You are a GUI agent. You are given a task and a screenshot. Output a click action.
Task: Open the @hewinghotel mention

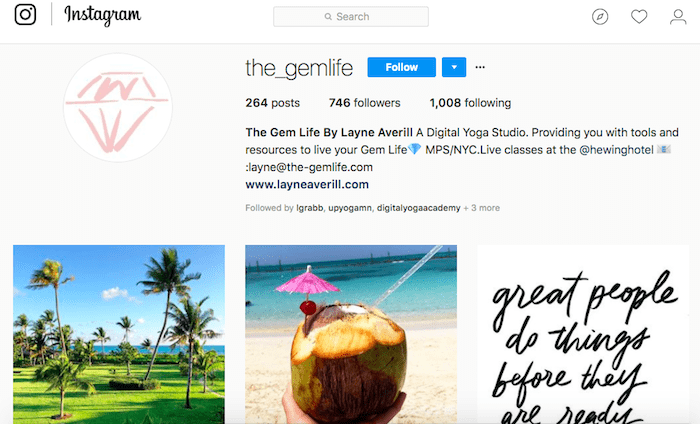click(x=616, y=150)
